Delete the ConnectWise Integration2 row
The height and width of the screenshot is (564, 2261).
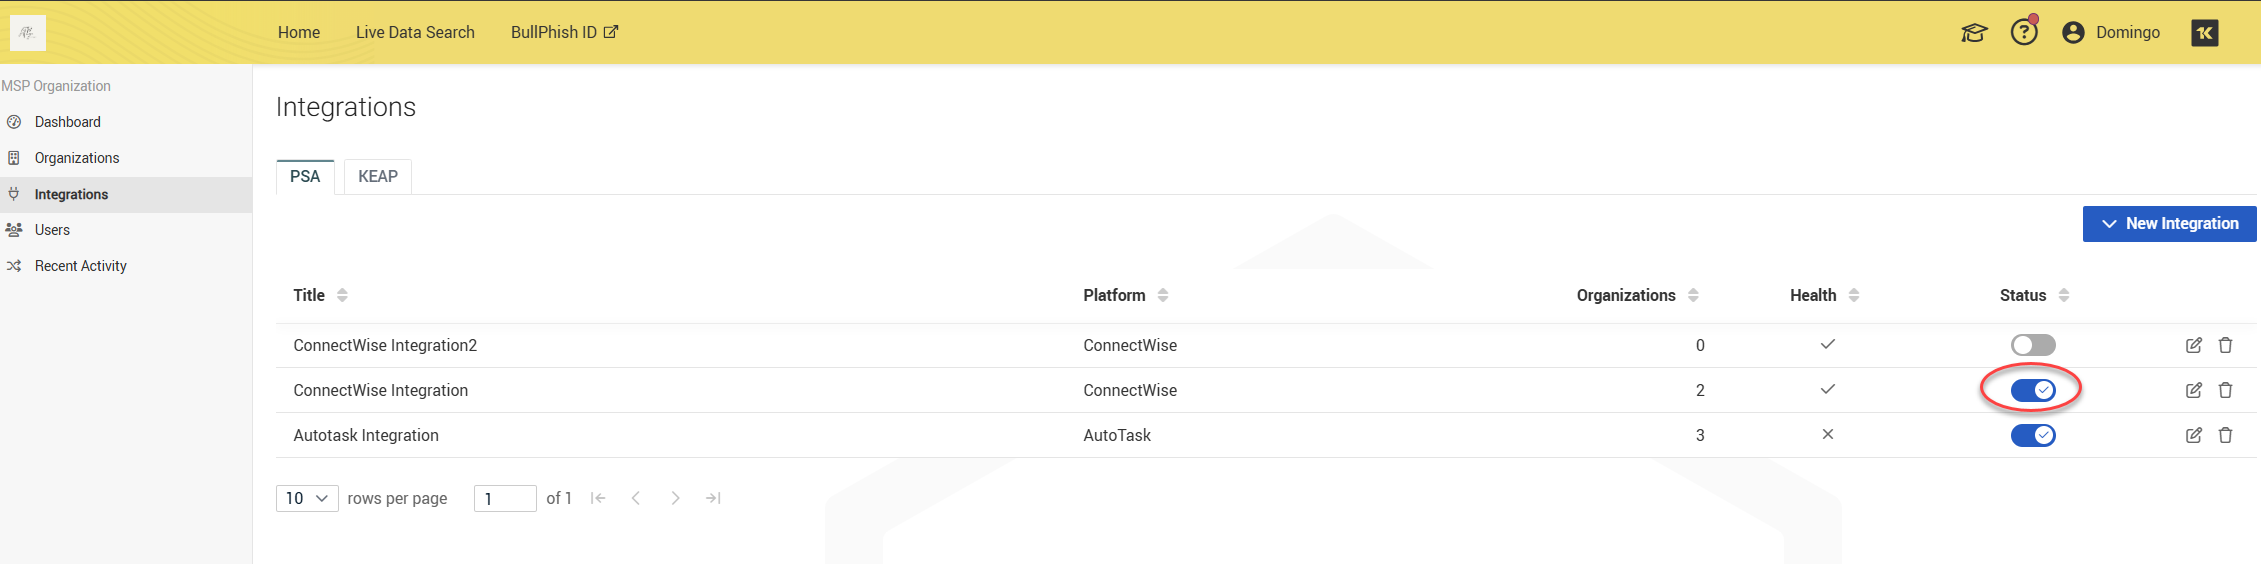click(2225, 345)
